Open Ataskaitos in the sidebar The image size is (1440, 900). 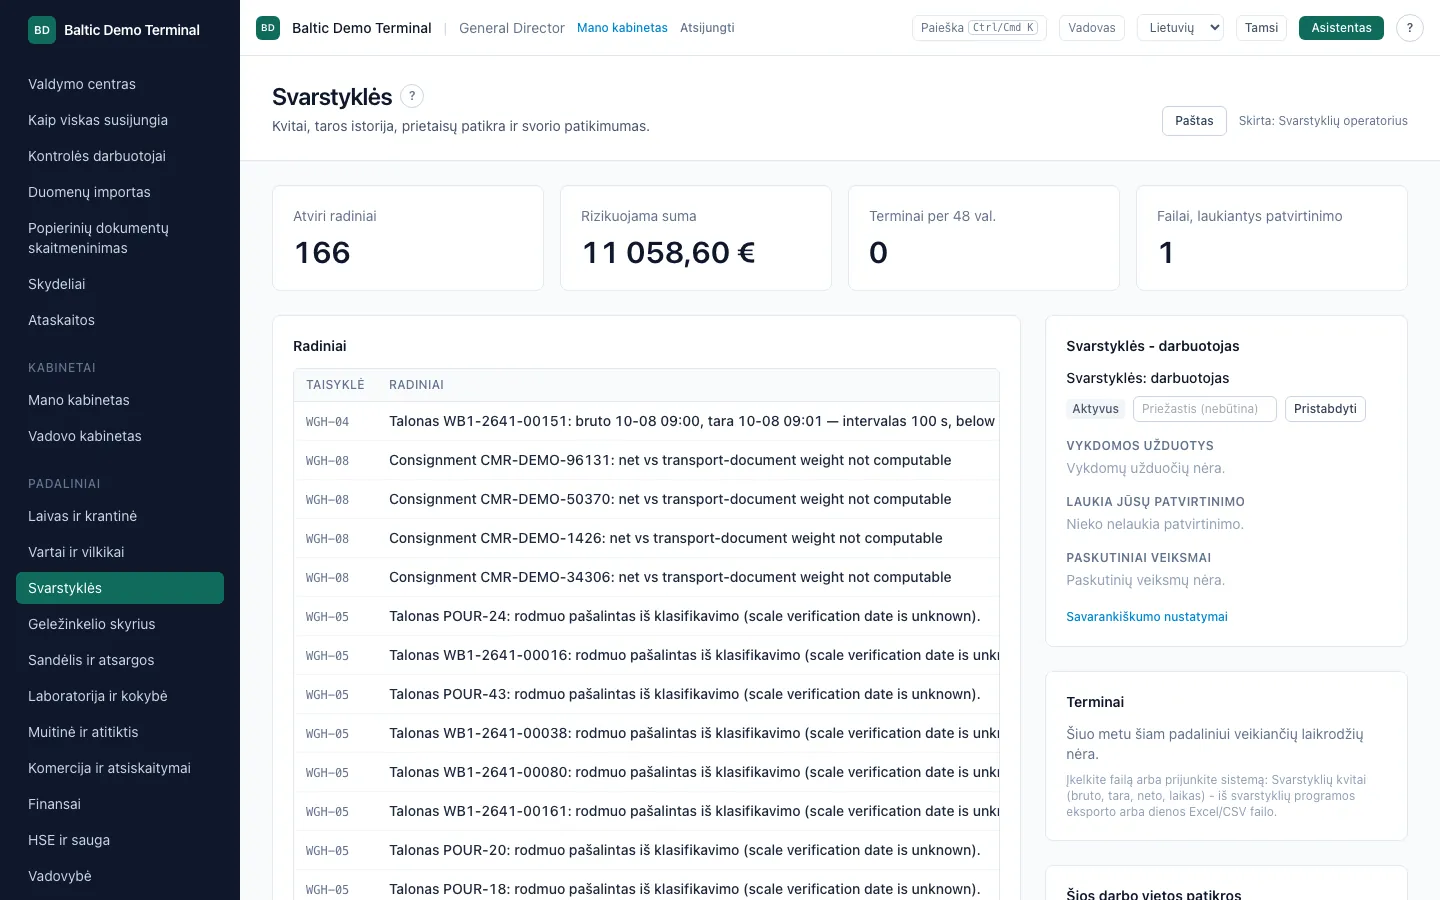point(120,320)
